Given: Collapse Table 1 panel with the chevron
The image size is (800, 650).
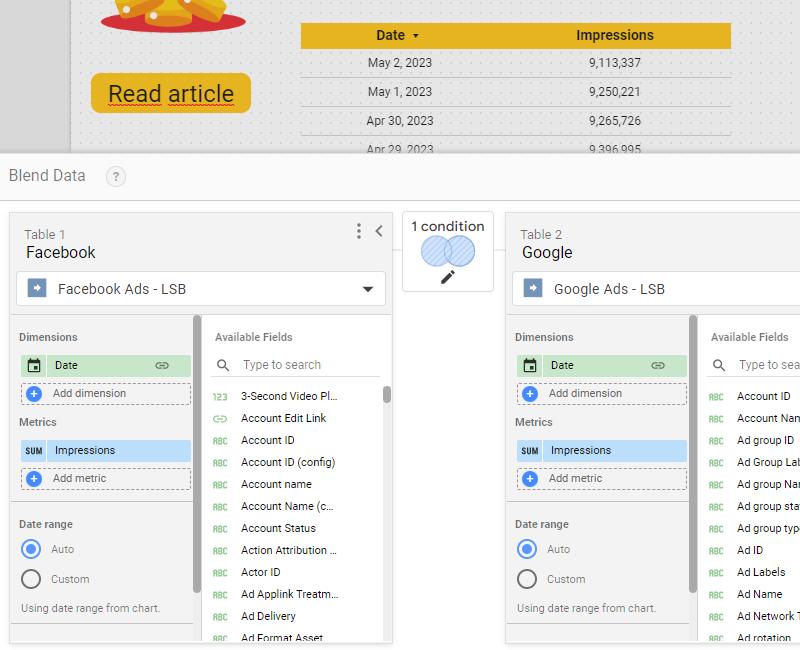Looking at the screenshot, I should point(379,231).
